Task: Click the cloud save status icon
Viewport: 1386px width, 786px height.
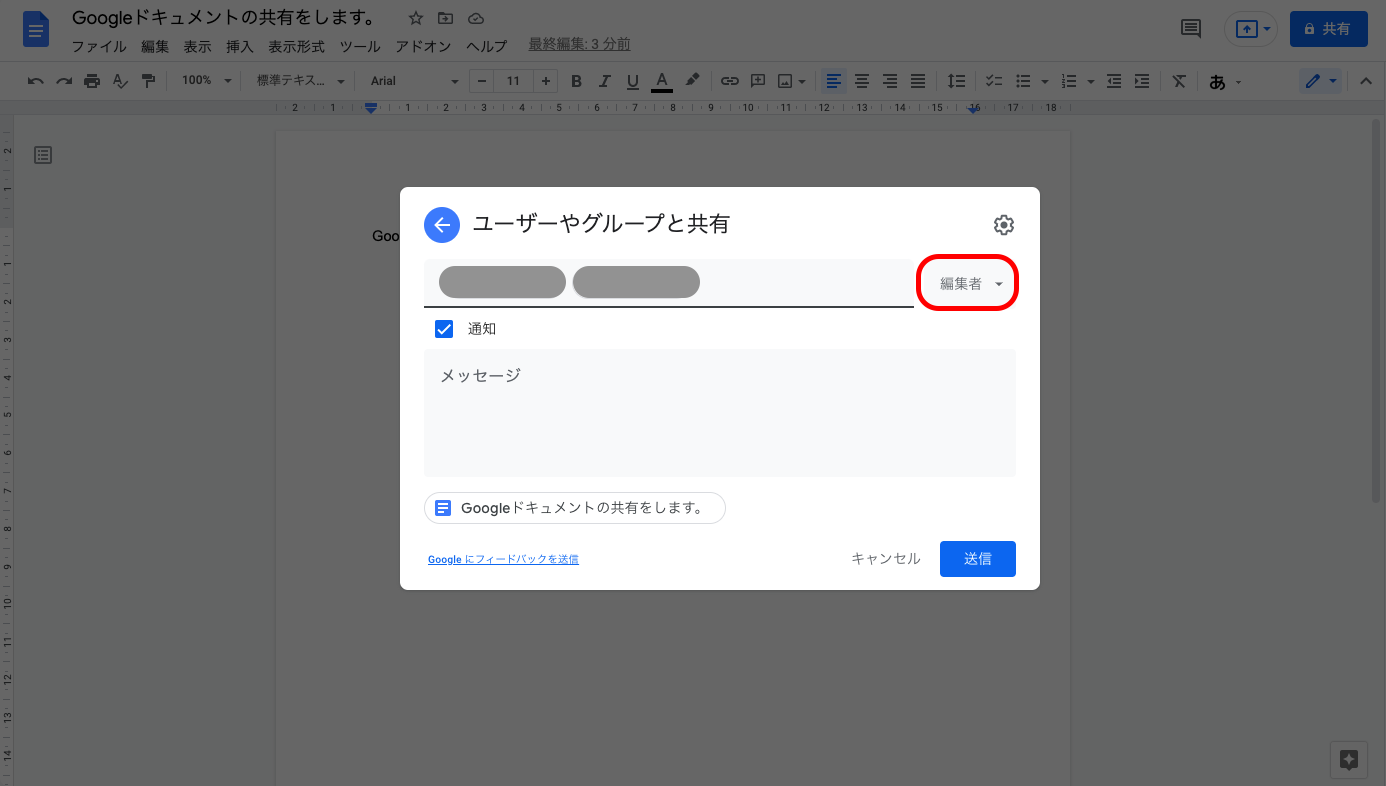Action: click(475, 18)
